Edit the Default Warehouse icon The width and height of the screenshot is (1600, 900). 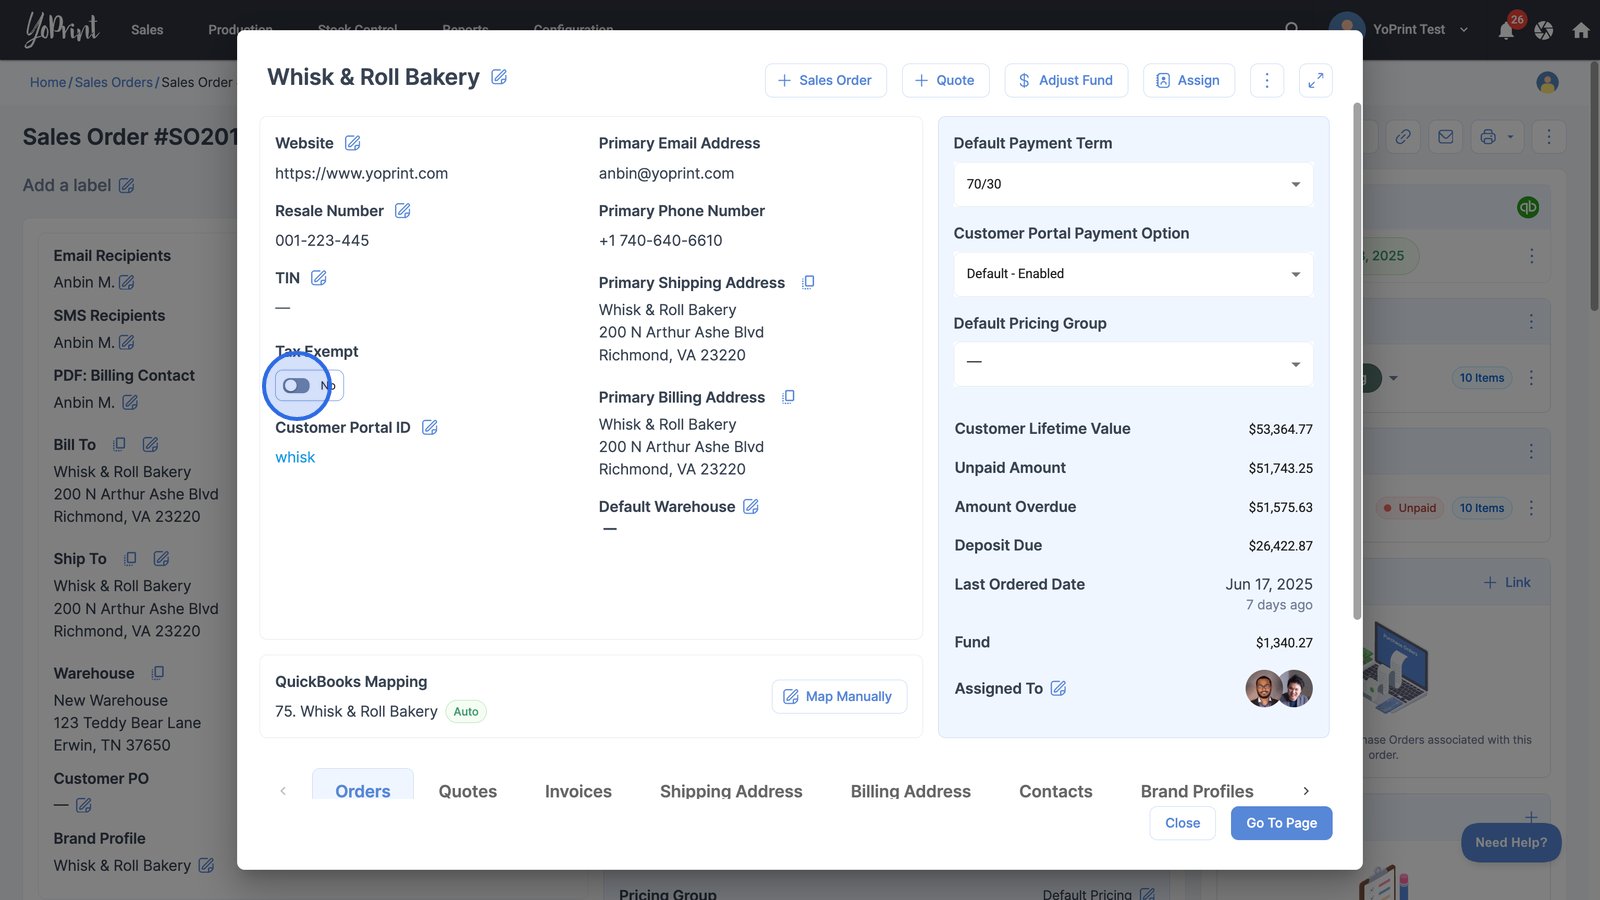click(751, 507)
